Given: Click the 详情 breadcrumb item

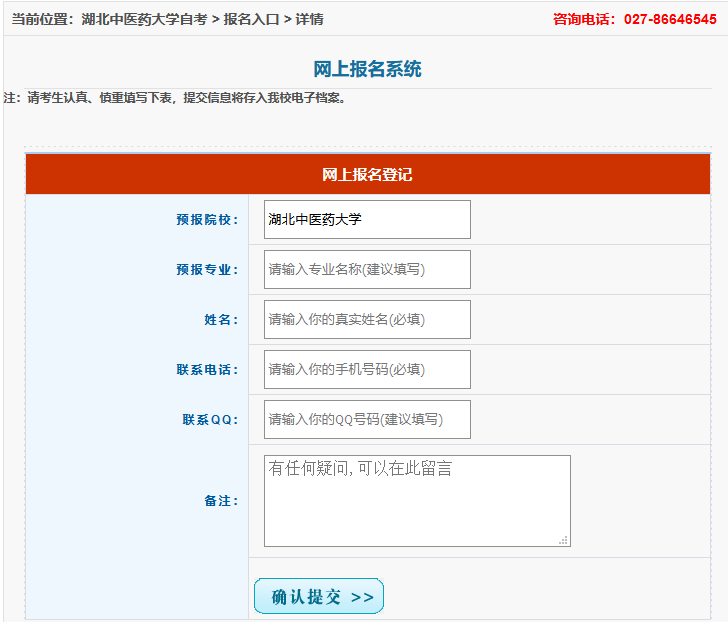Looking at the screenshot, I should point(309,19).
